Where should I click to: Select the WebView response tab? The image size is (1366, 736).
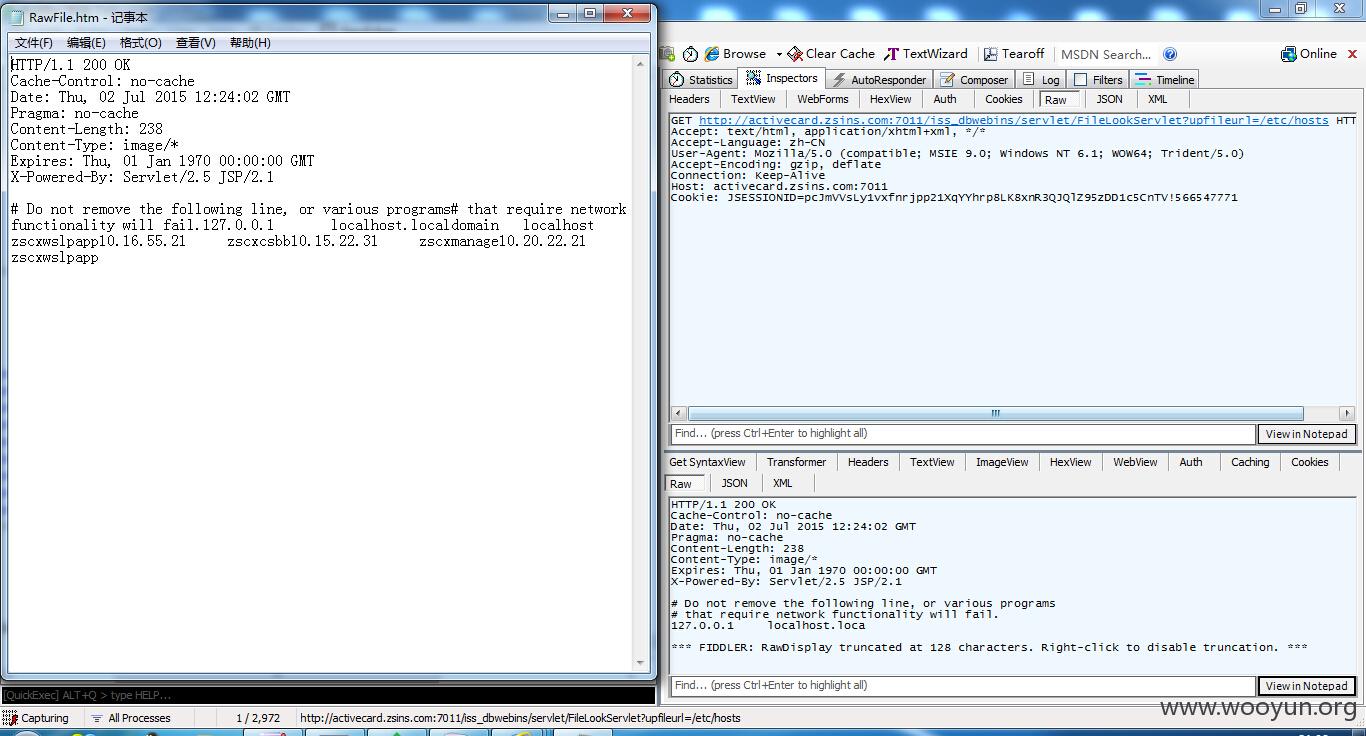[x=1135, y=462]
